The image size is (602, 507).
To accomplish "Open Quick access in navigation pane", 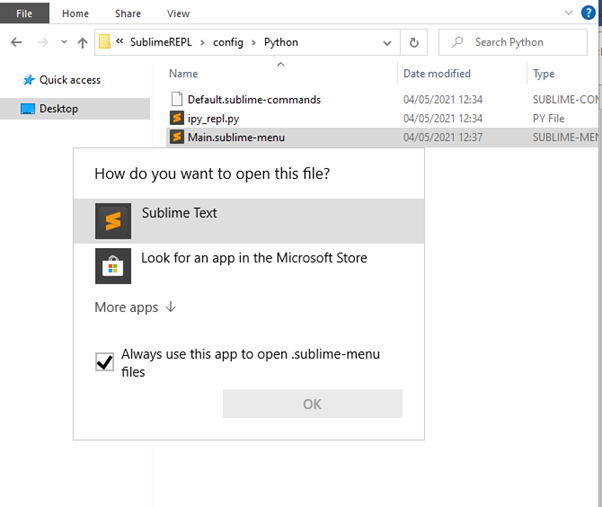I will [70, 80].
